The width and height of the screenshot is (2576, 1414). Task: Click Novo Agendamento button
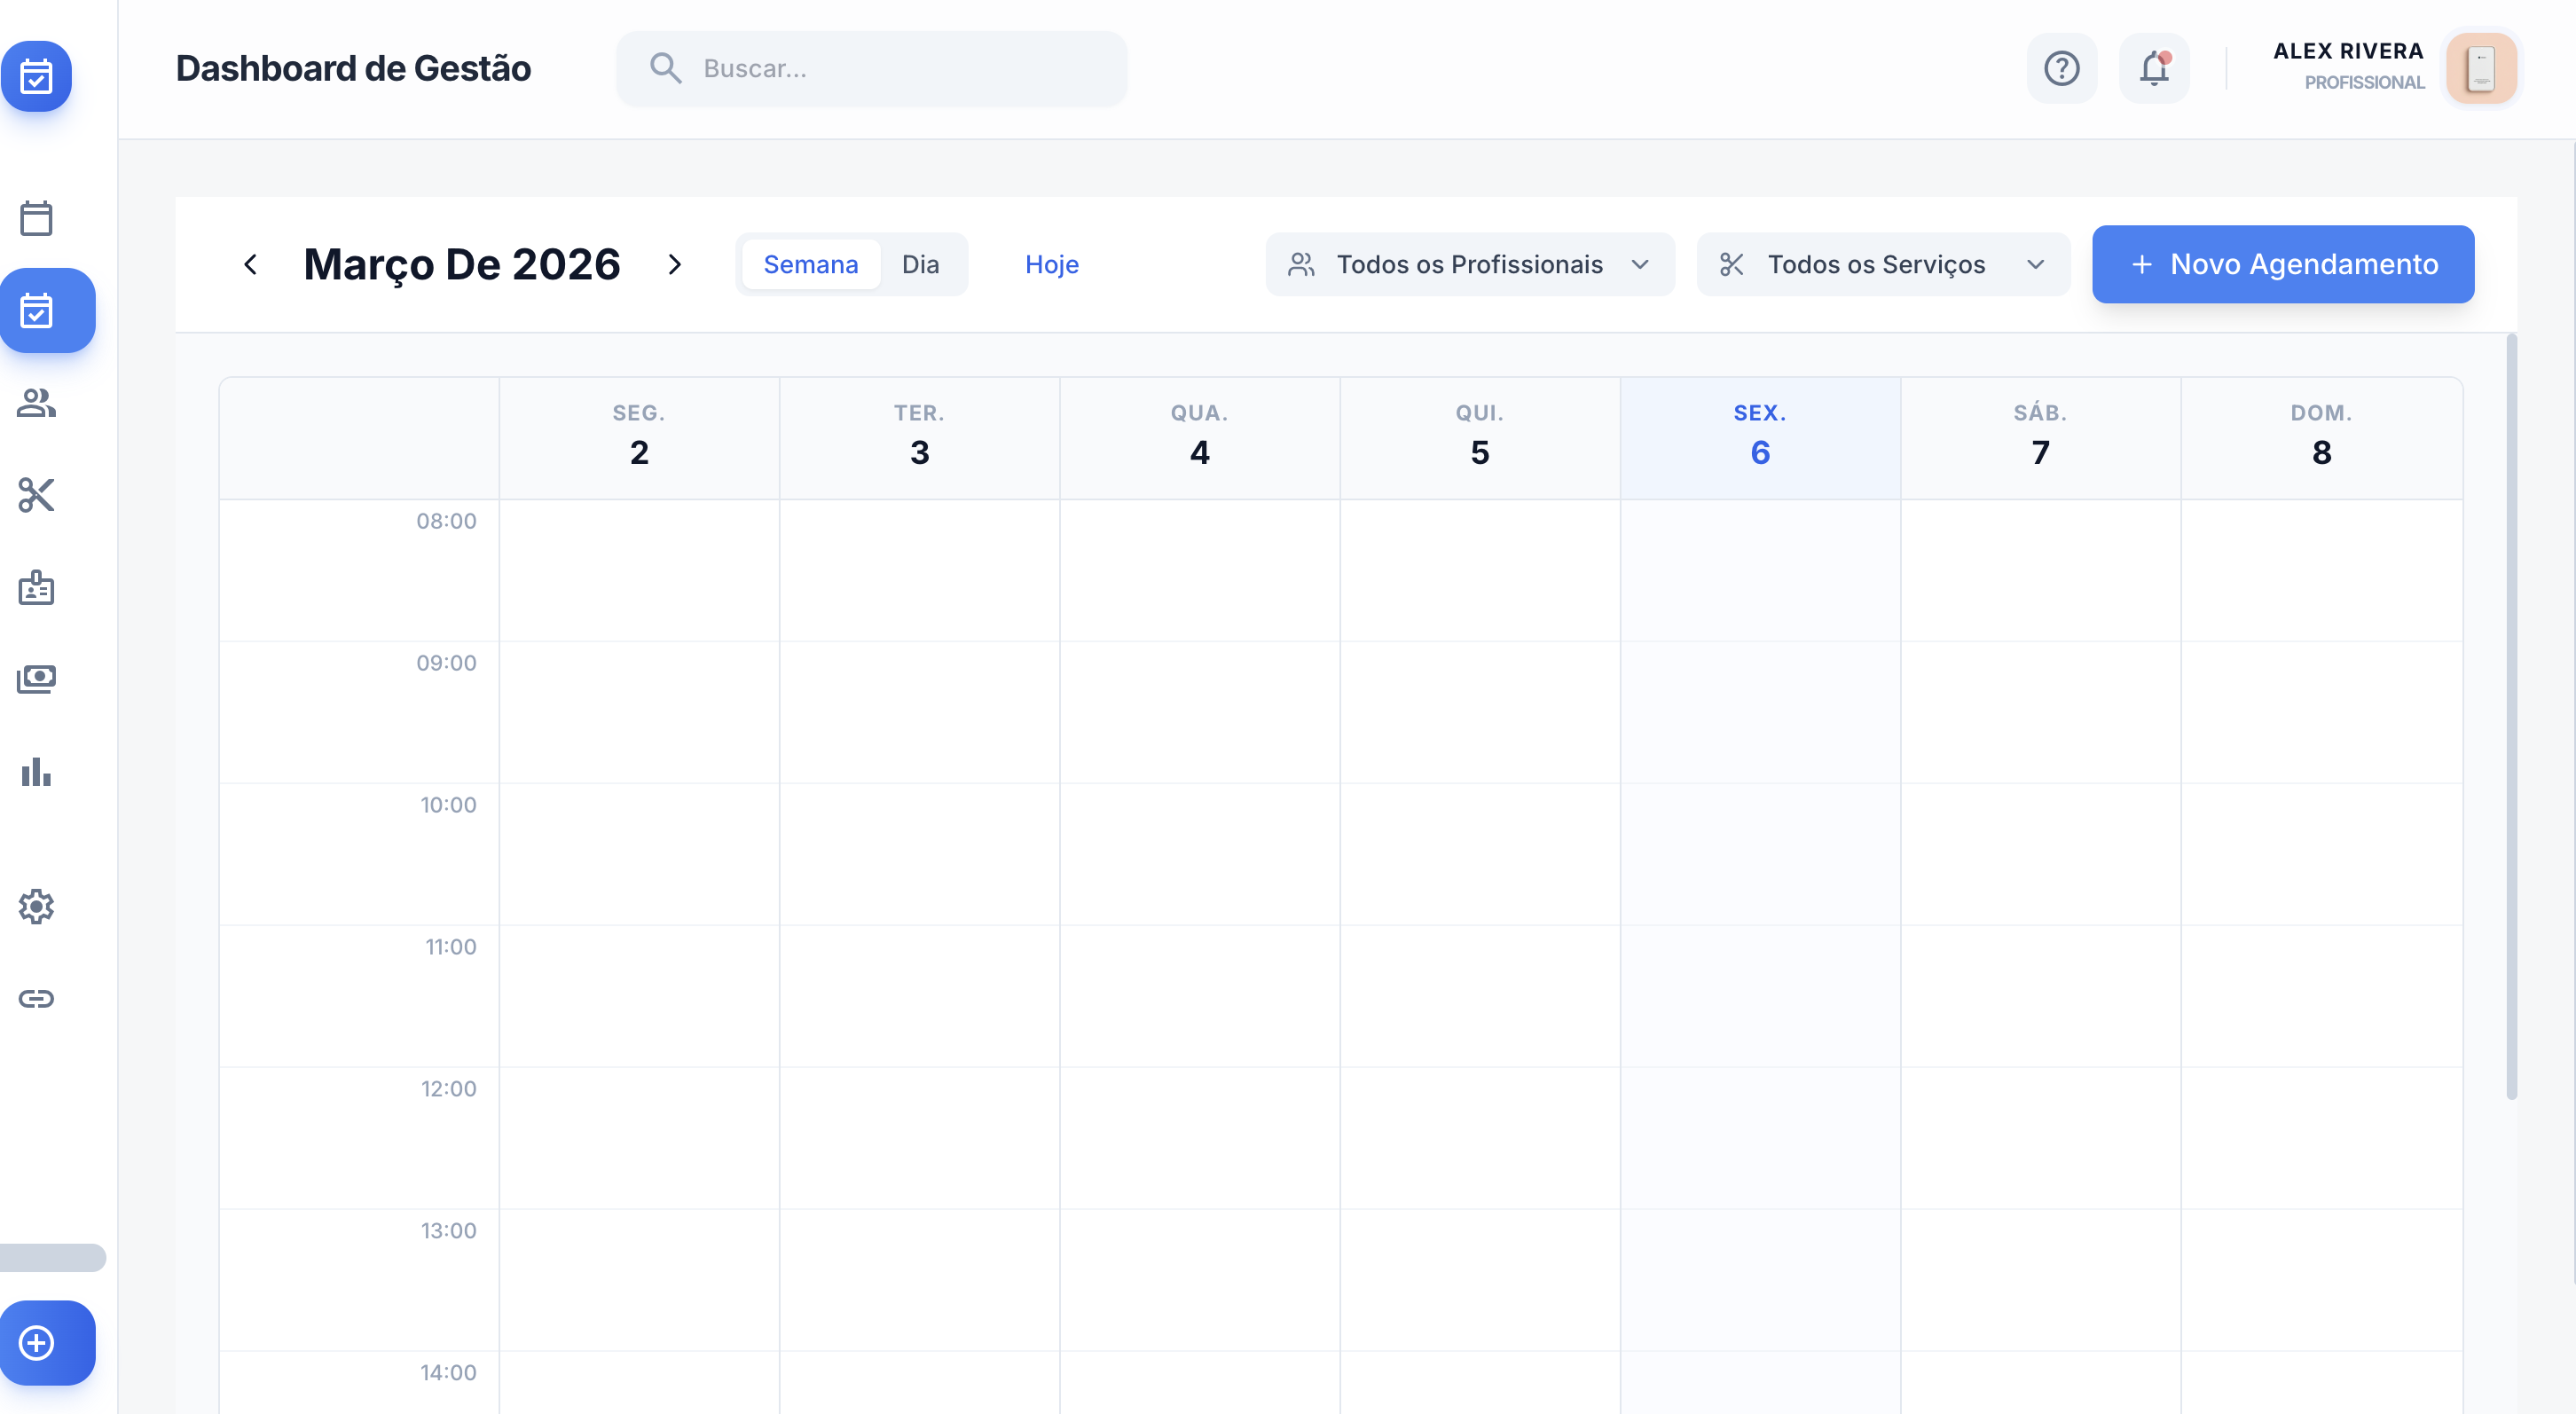[x=2282, y=265]
